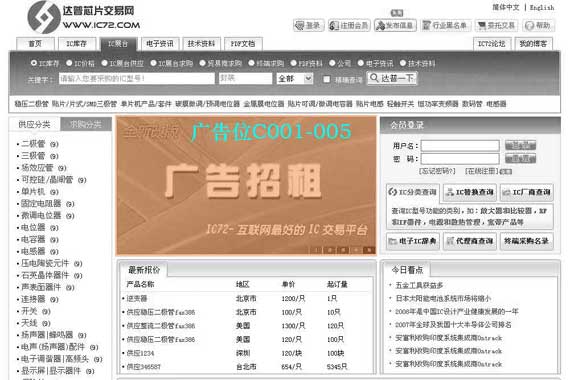
Task: Open news 日本太阳能电池系统市场将缩小
Action: pyautogui.click(x=443, y=299)
